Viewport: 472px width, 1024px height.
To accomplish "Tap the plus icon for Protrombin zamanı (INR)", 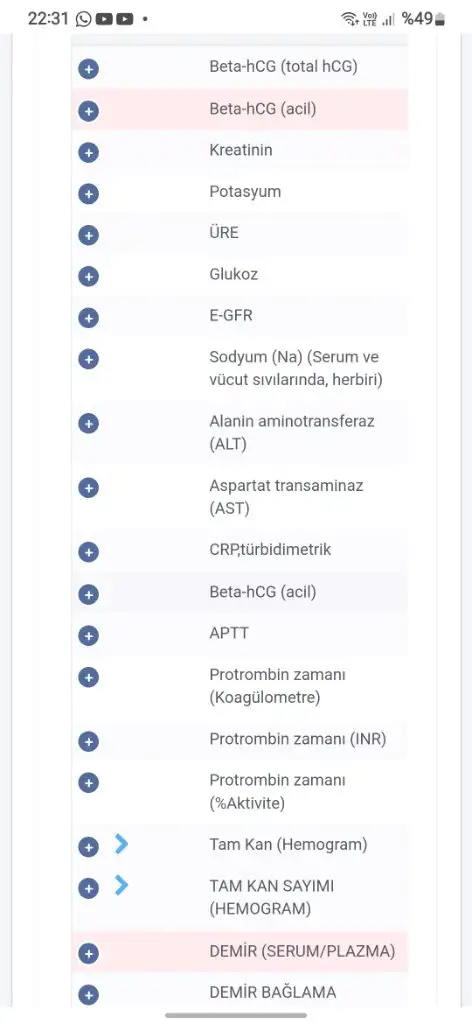I will tap(88, 741).
